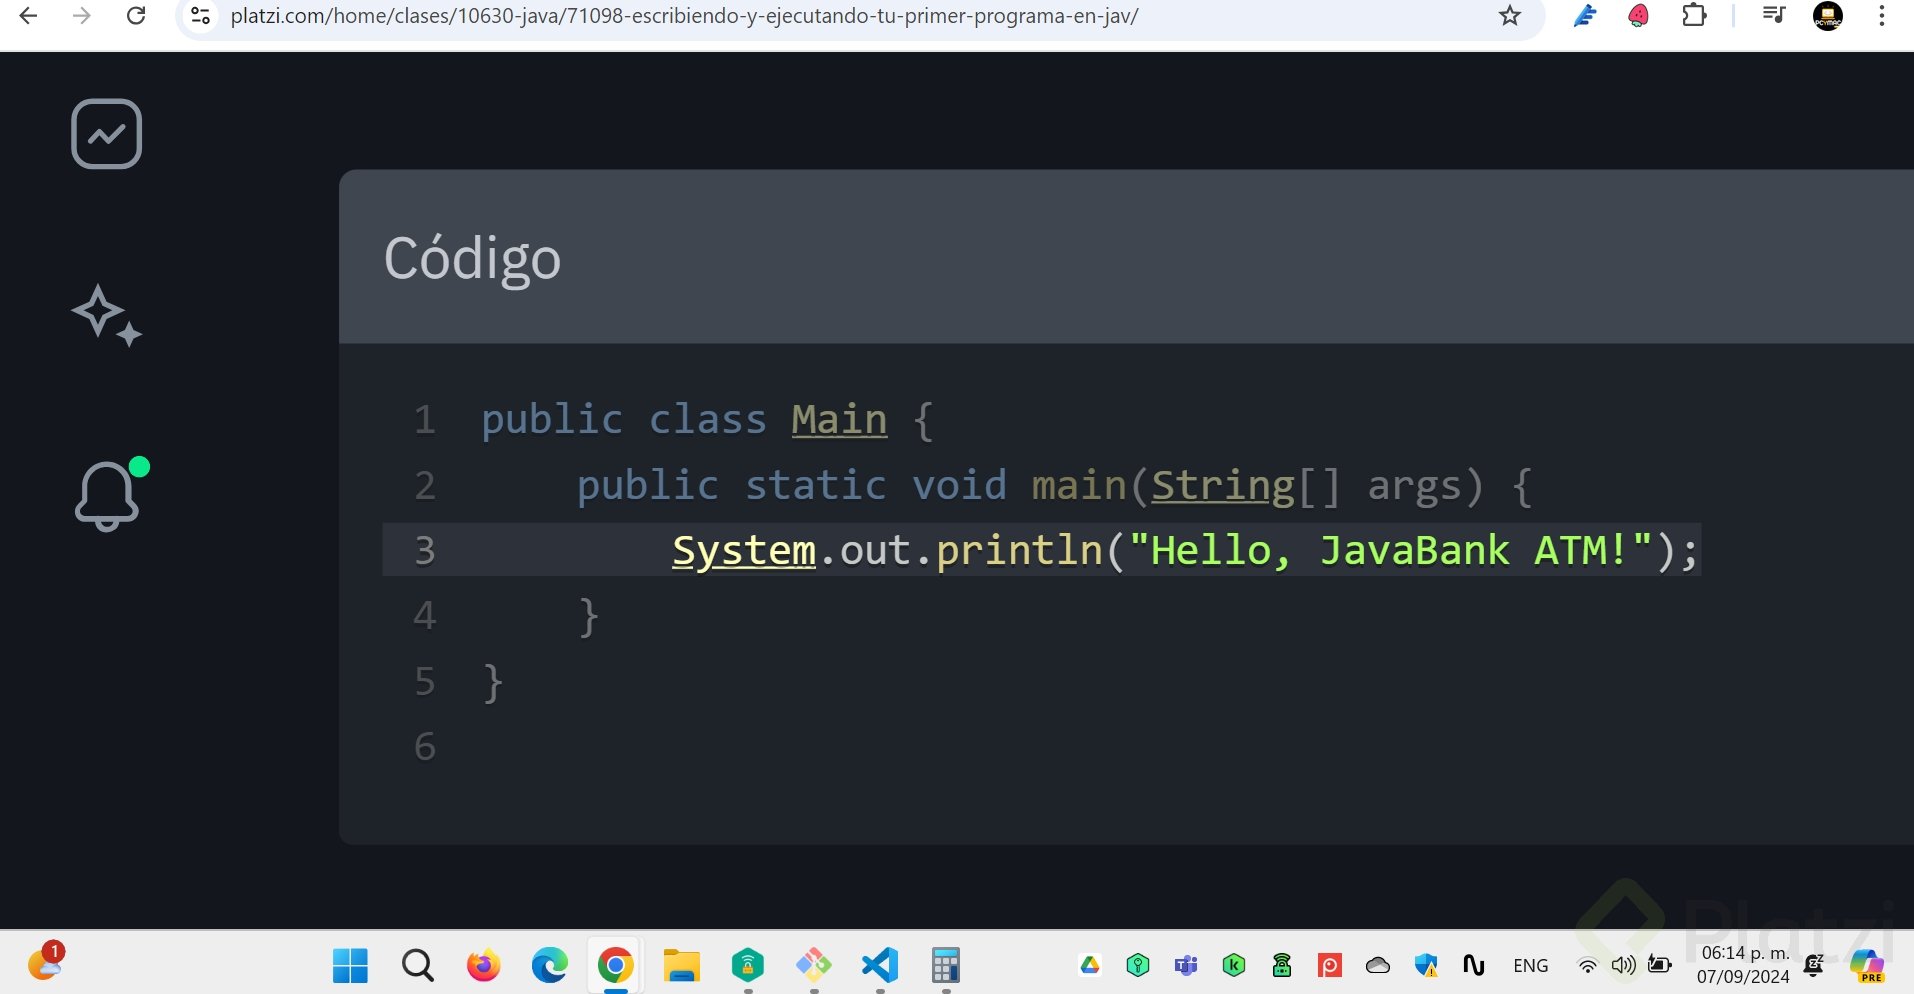Open the clock and date flyout
1914x994 pixels.
1744,965
